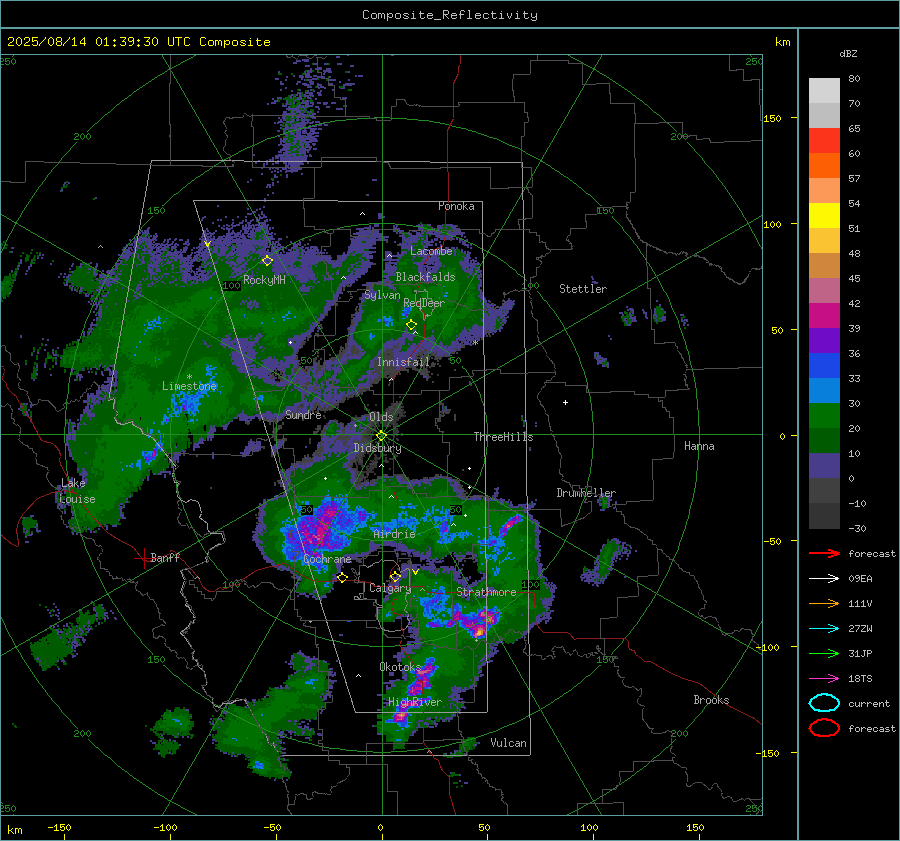900x841 pixels.
Task: Click the Lake Louise label
Action: pos(77,491)
